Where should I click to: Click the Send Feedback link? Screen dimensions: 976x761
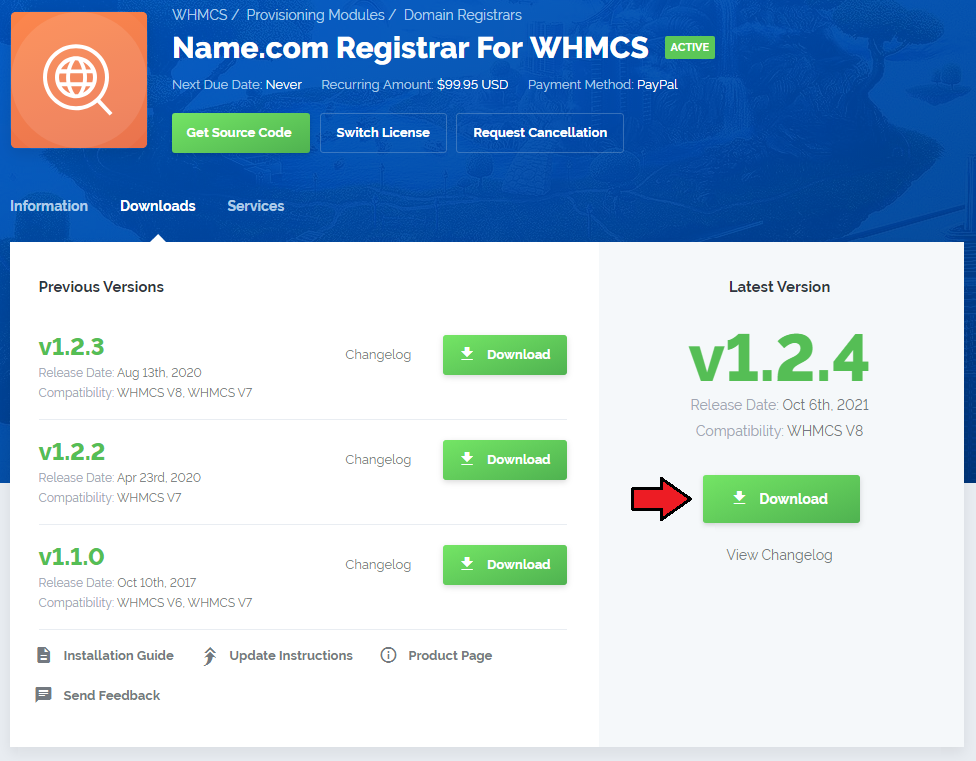coord(112,695)
